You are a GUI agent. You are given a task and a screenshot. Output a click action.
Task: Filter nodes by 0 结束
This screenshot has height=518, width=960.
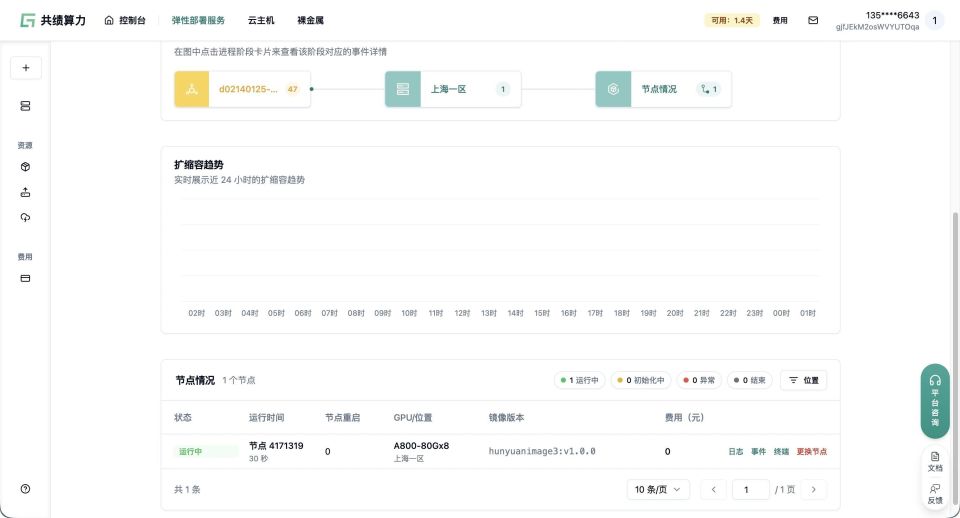pyautogui.click(x=750, y=380)
